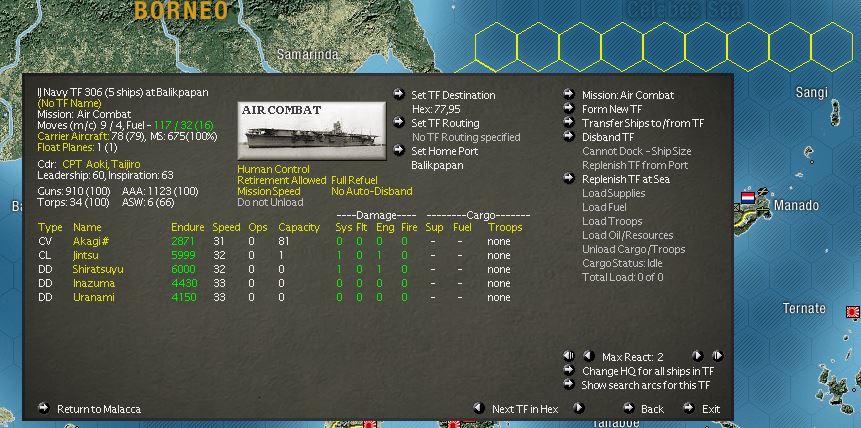Toggle the Human Control setting
861x428 pixels.
click(273, 169)
